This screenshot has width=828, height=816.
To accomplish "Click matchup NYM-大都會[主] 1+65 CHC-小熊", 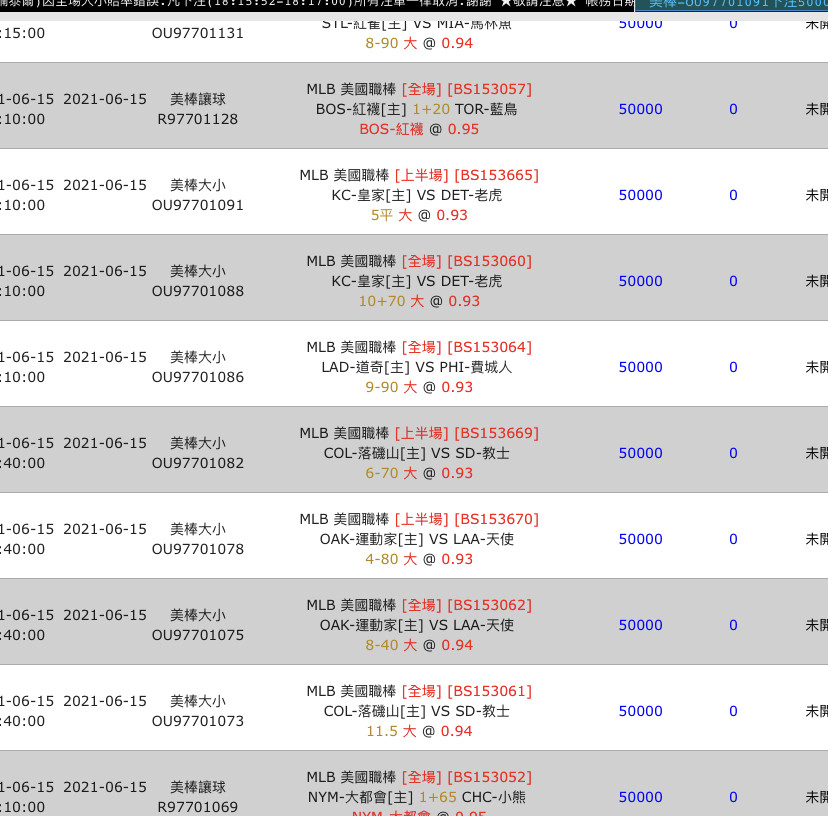I will pos(417,798).
